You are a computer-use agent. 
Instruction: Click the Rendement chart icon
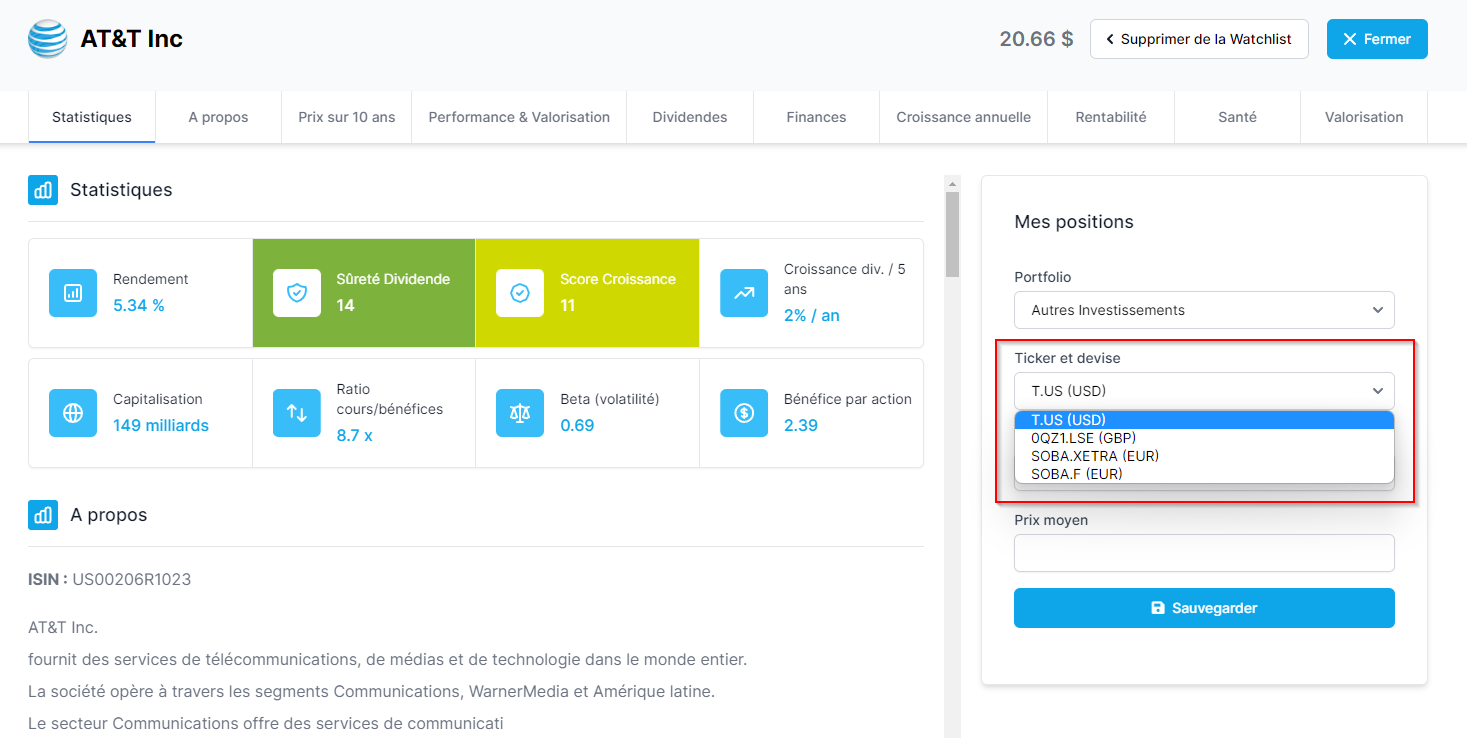pos(73,293)
